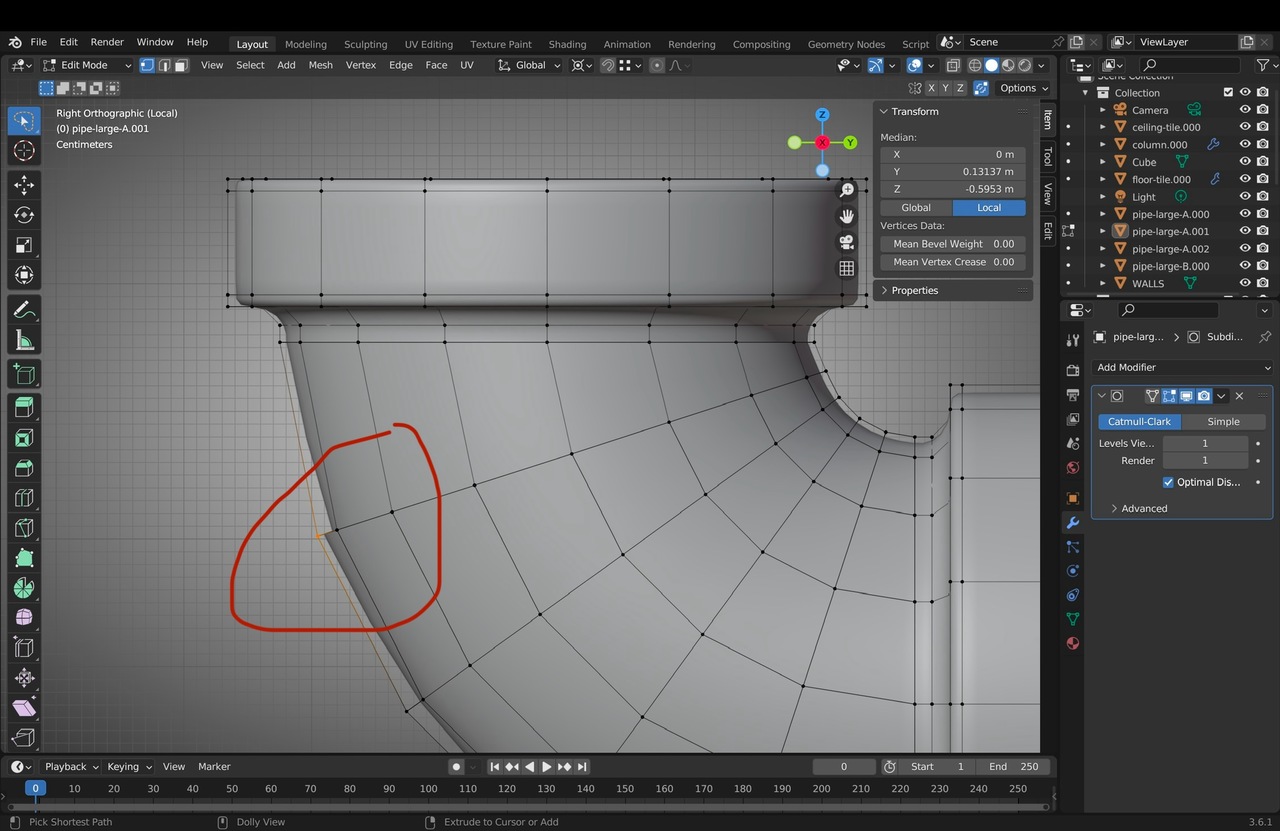This screenshot has width=1280, height=831.
Task: Switch subdivision type to Simple
Action: click(1223, 422)
